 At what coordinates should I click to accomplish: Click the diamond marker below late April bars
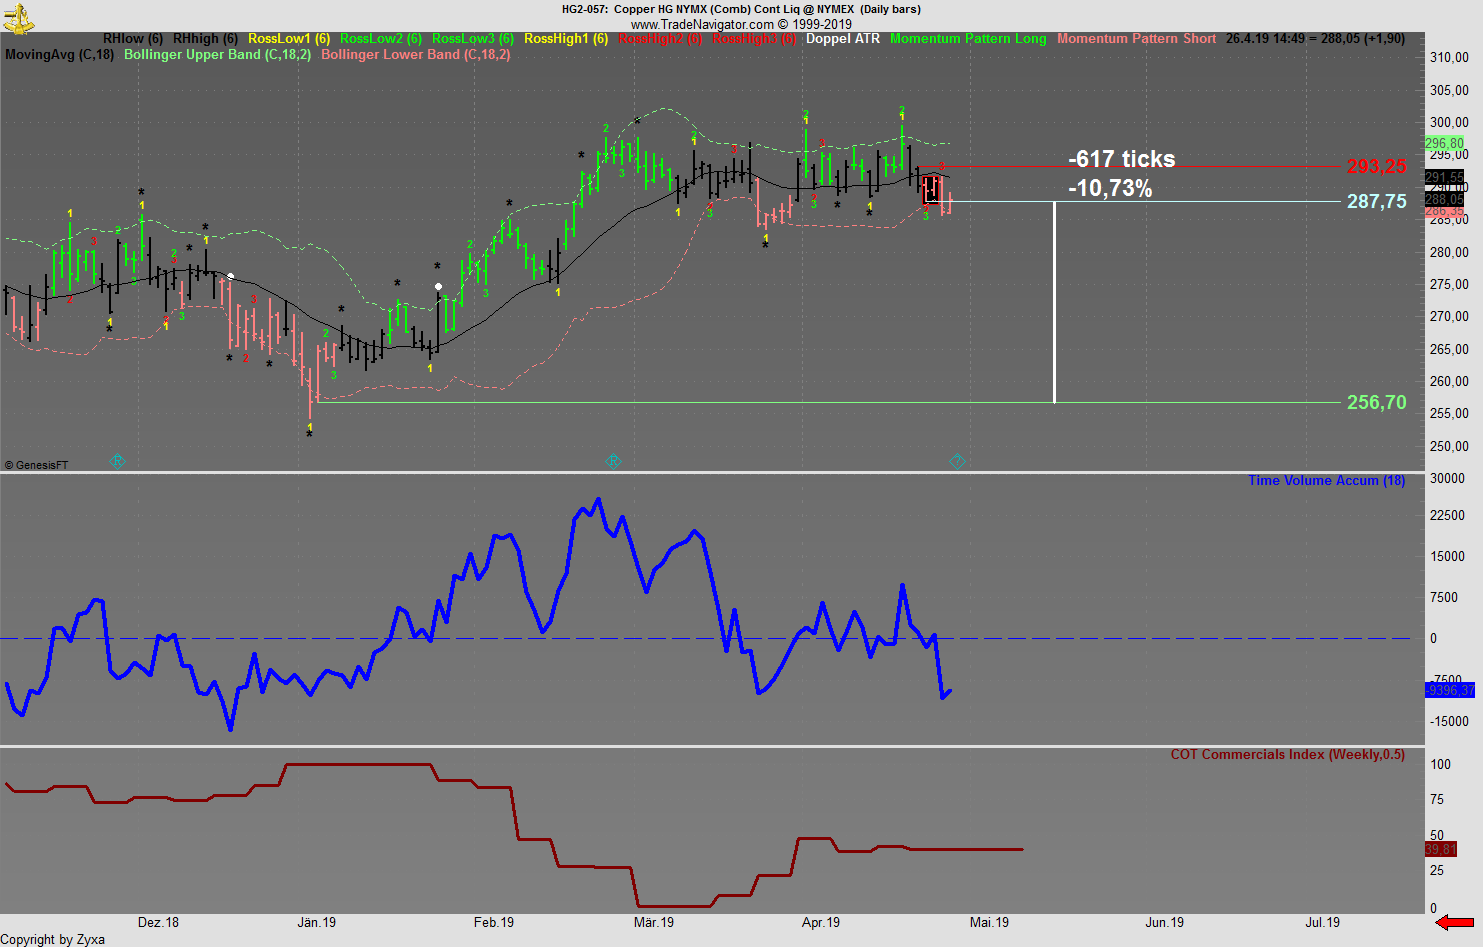point(957,461)
